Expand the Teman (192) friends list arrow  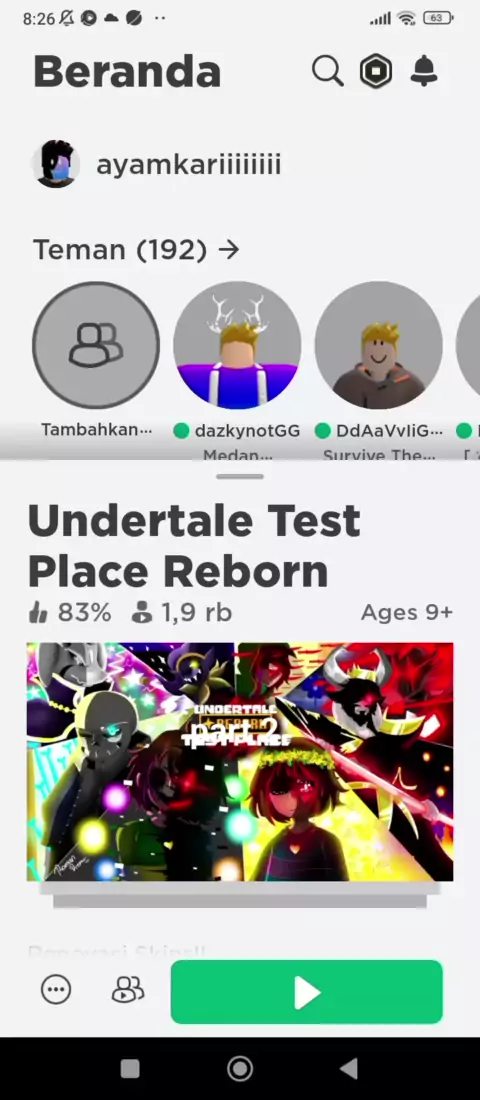coord(229,249)
